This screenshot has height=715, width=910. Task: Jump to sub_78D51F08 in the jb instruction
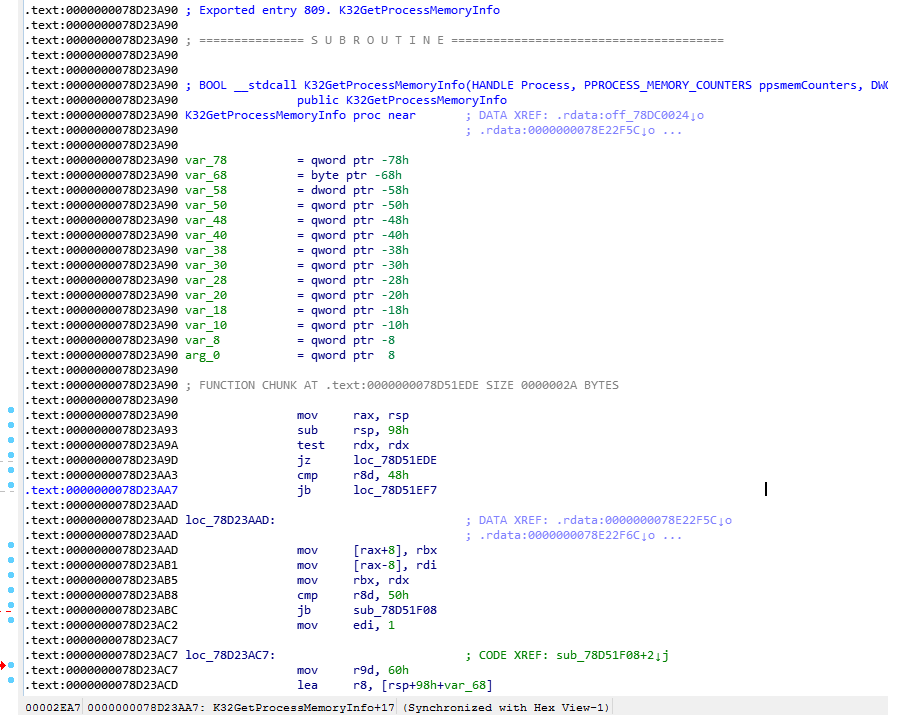pos(395,610)
